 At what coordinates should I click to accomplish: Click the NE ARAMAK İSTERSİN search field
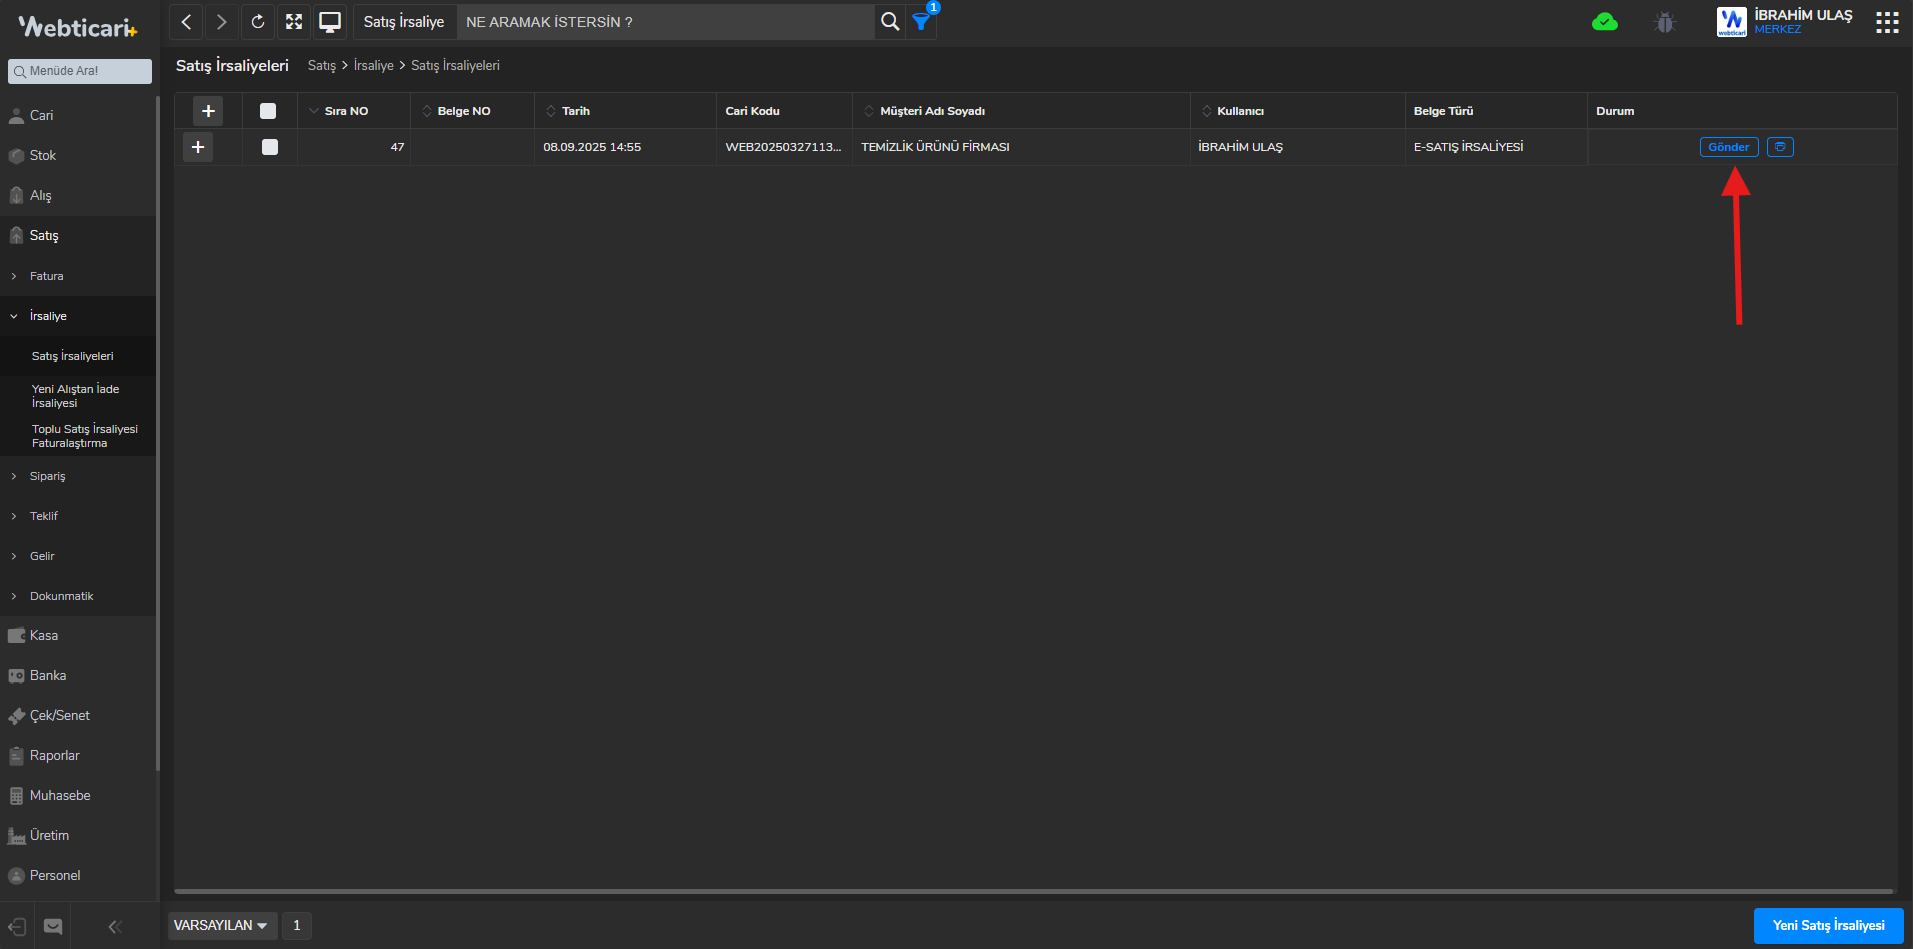(665, 22)
